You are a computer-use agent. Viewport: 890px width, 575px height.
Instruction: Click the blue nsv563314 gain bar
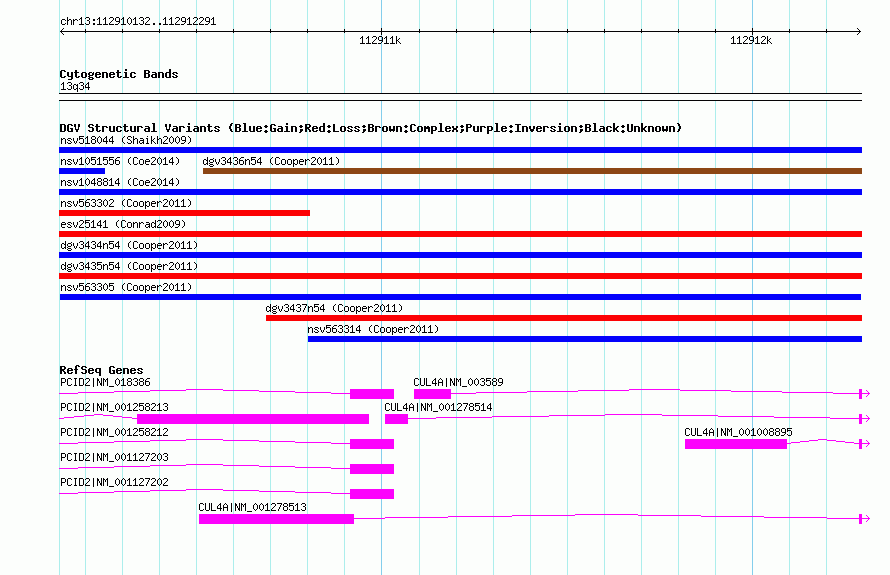click(585, 339)
